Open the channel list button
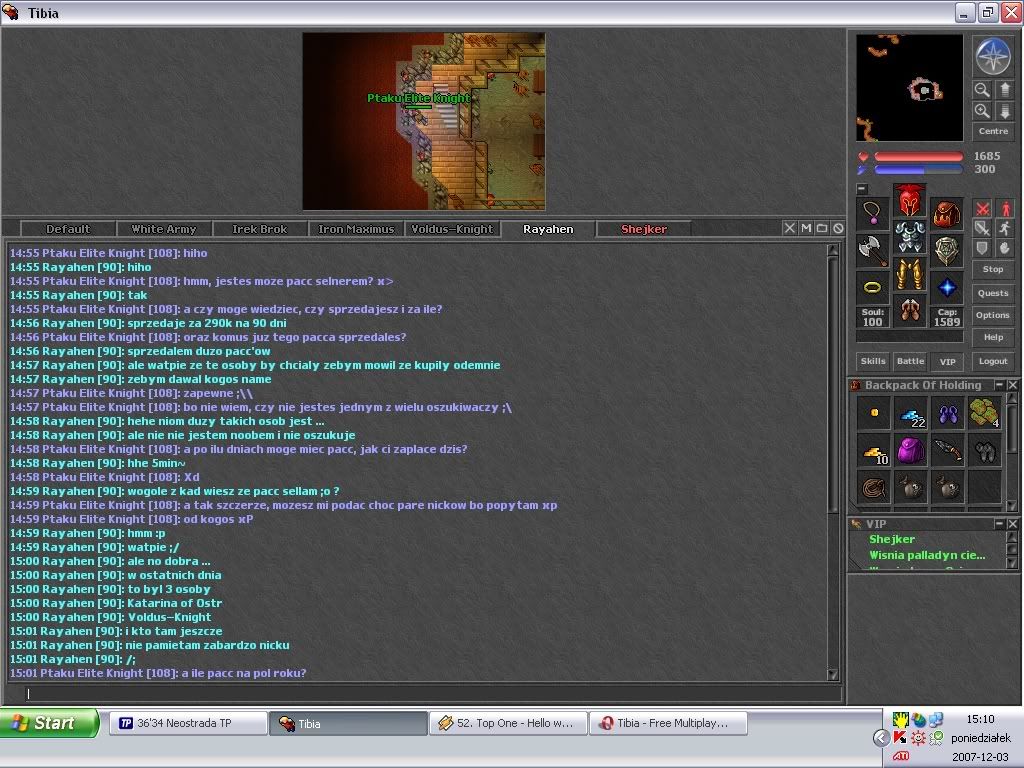 [822, 228]
